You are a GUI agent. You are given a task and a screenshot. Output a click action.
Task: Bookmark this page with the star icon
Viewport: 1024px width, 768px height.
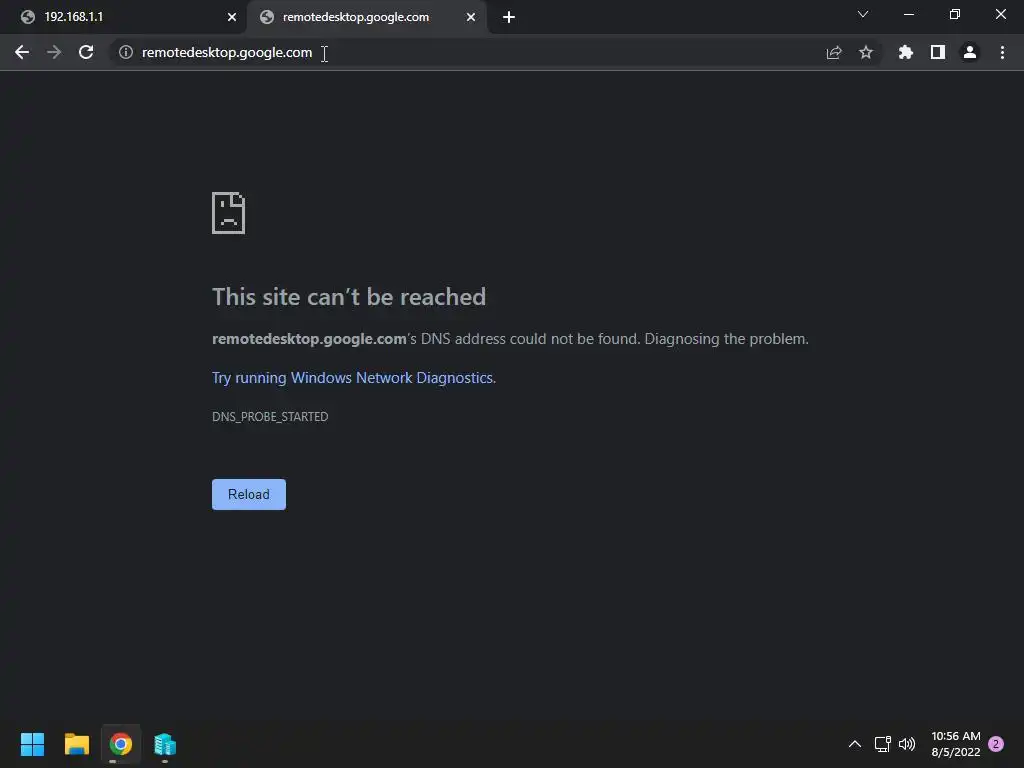(x=866, y=52)
